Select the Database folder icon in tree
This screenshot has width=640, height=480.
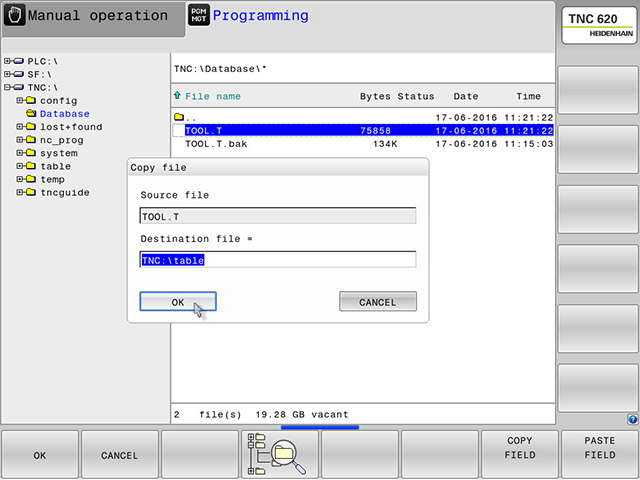pos(31,114)
